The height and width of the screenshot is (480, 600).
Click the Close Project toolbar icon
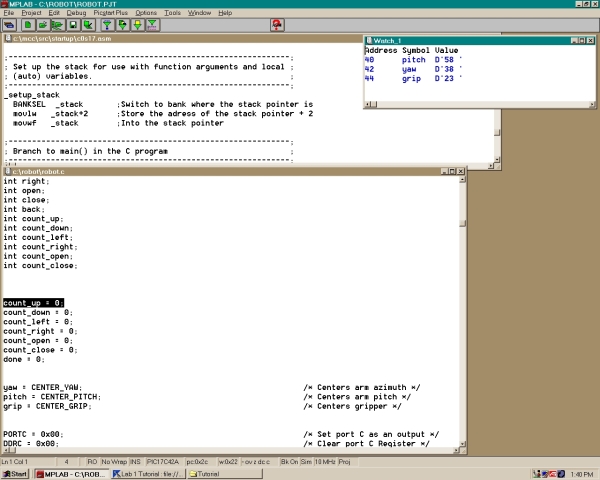pyautogui.click(x=57, y=25)
